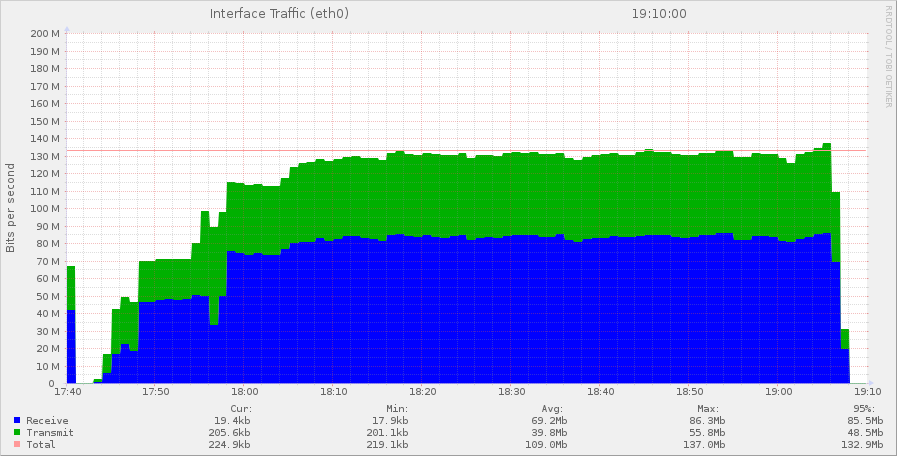Select the 18:00 time axis label
Screen dimensions: 897x456
tap(245, 392)
